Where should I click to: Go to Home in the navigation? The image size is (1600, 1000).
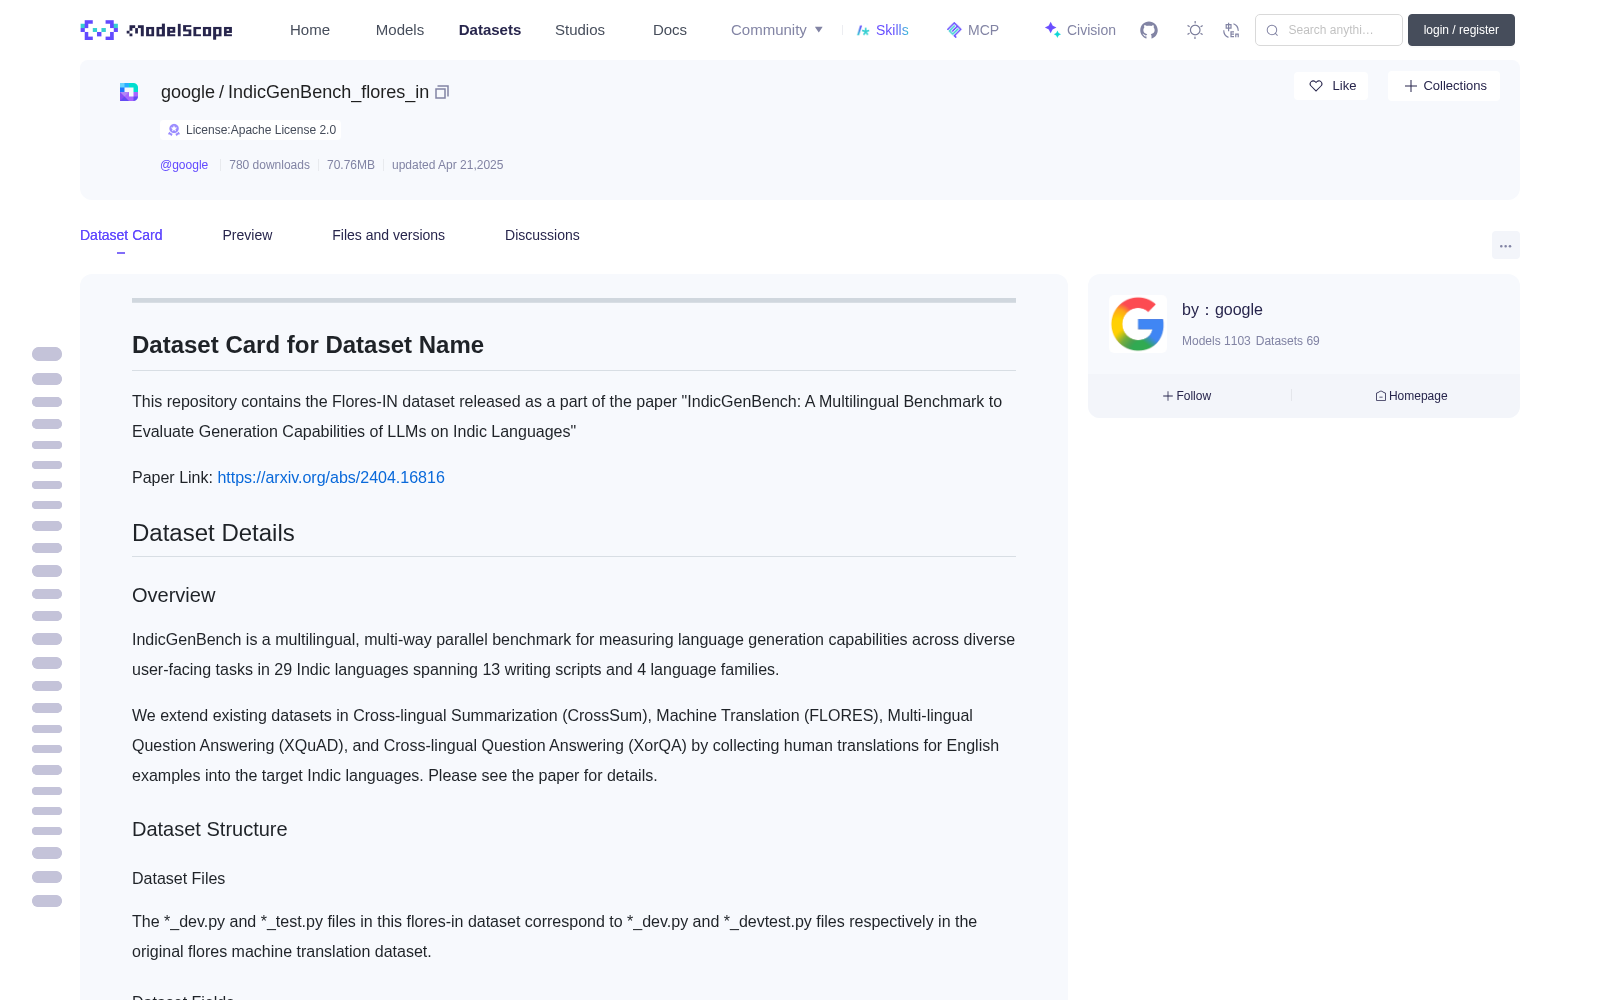point(310,30)
